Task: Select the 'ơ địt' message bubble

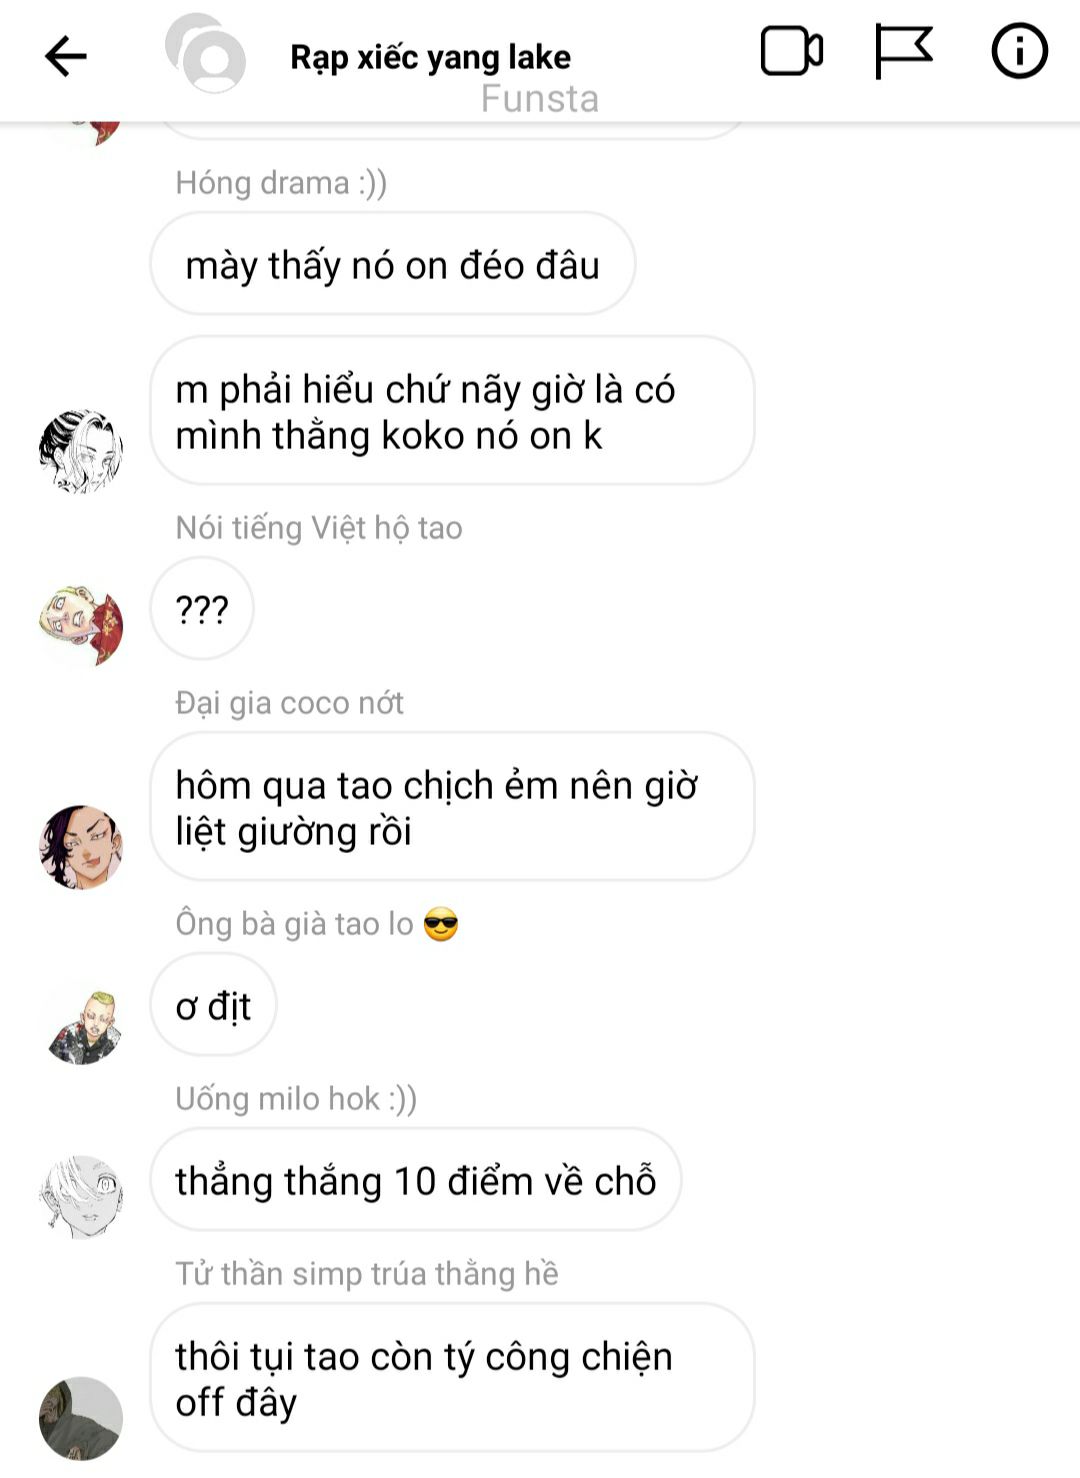Action: tap(213, 1005)
